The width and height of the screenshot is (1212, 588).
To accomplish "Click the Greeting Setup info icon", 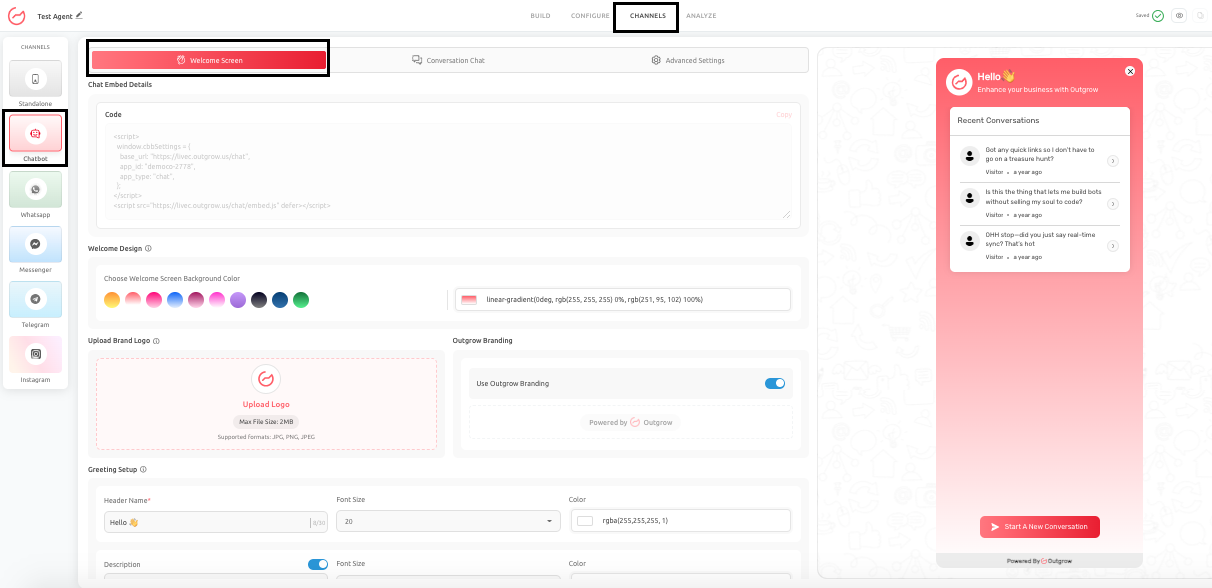I will tap(144, 469).
